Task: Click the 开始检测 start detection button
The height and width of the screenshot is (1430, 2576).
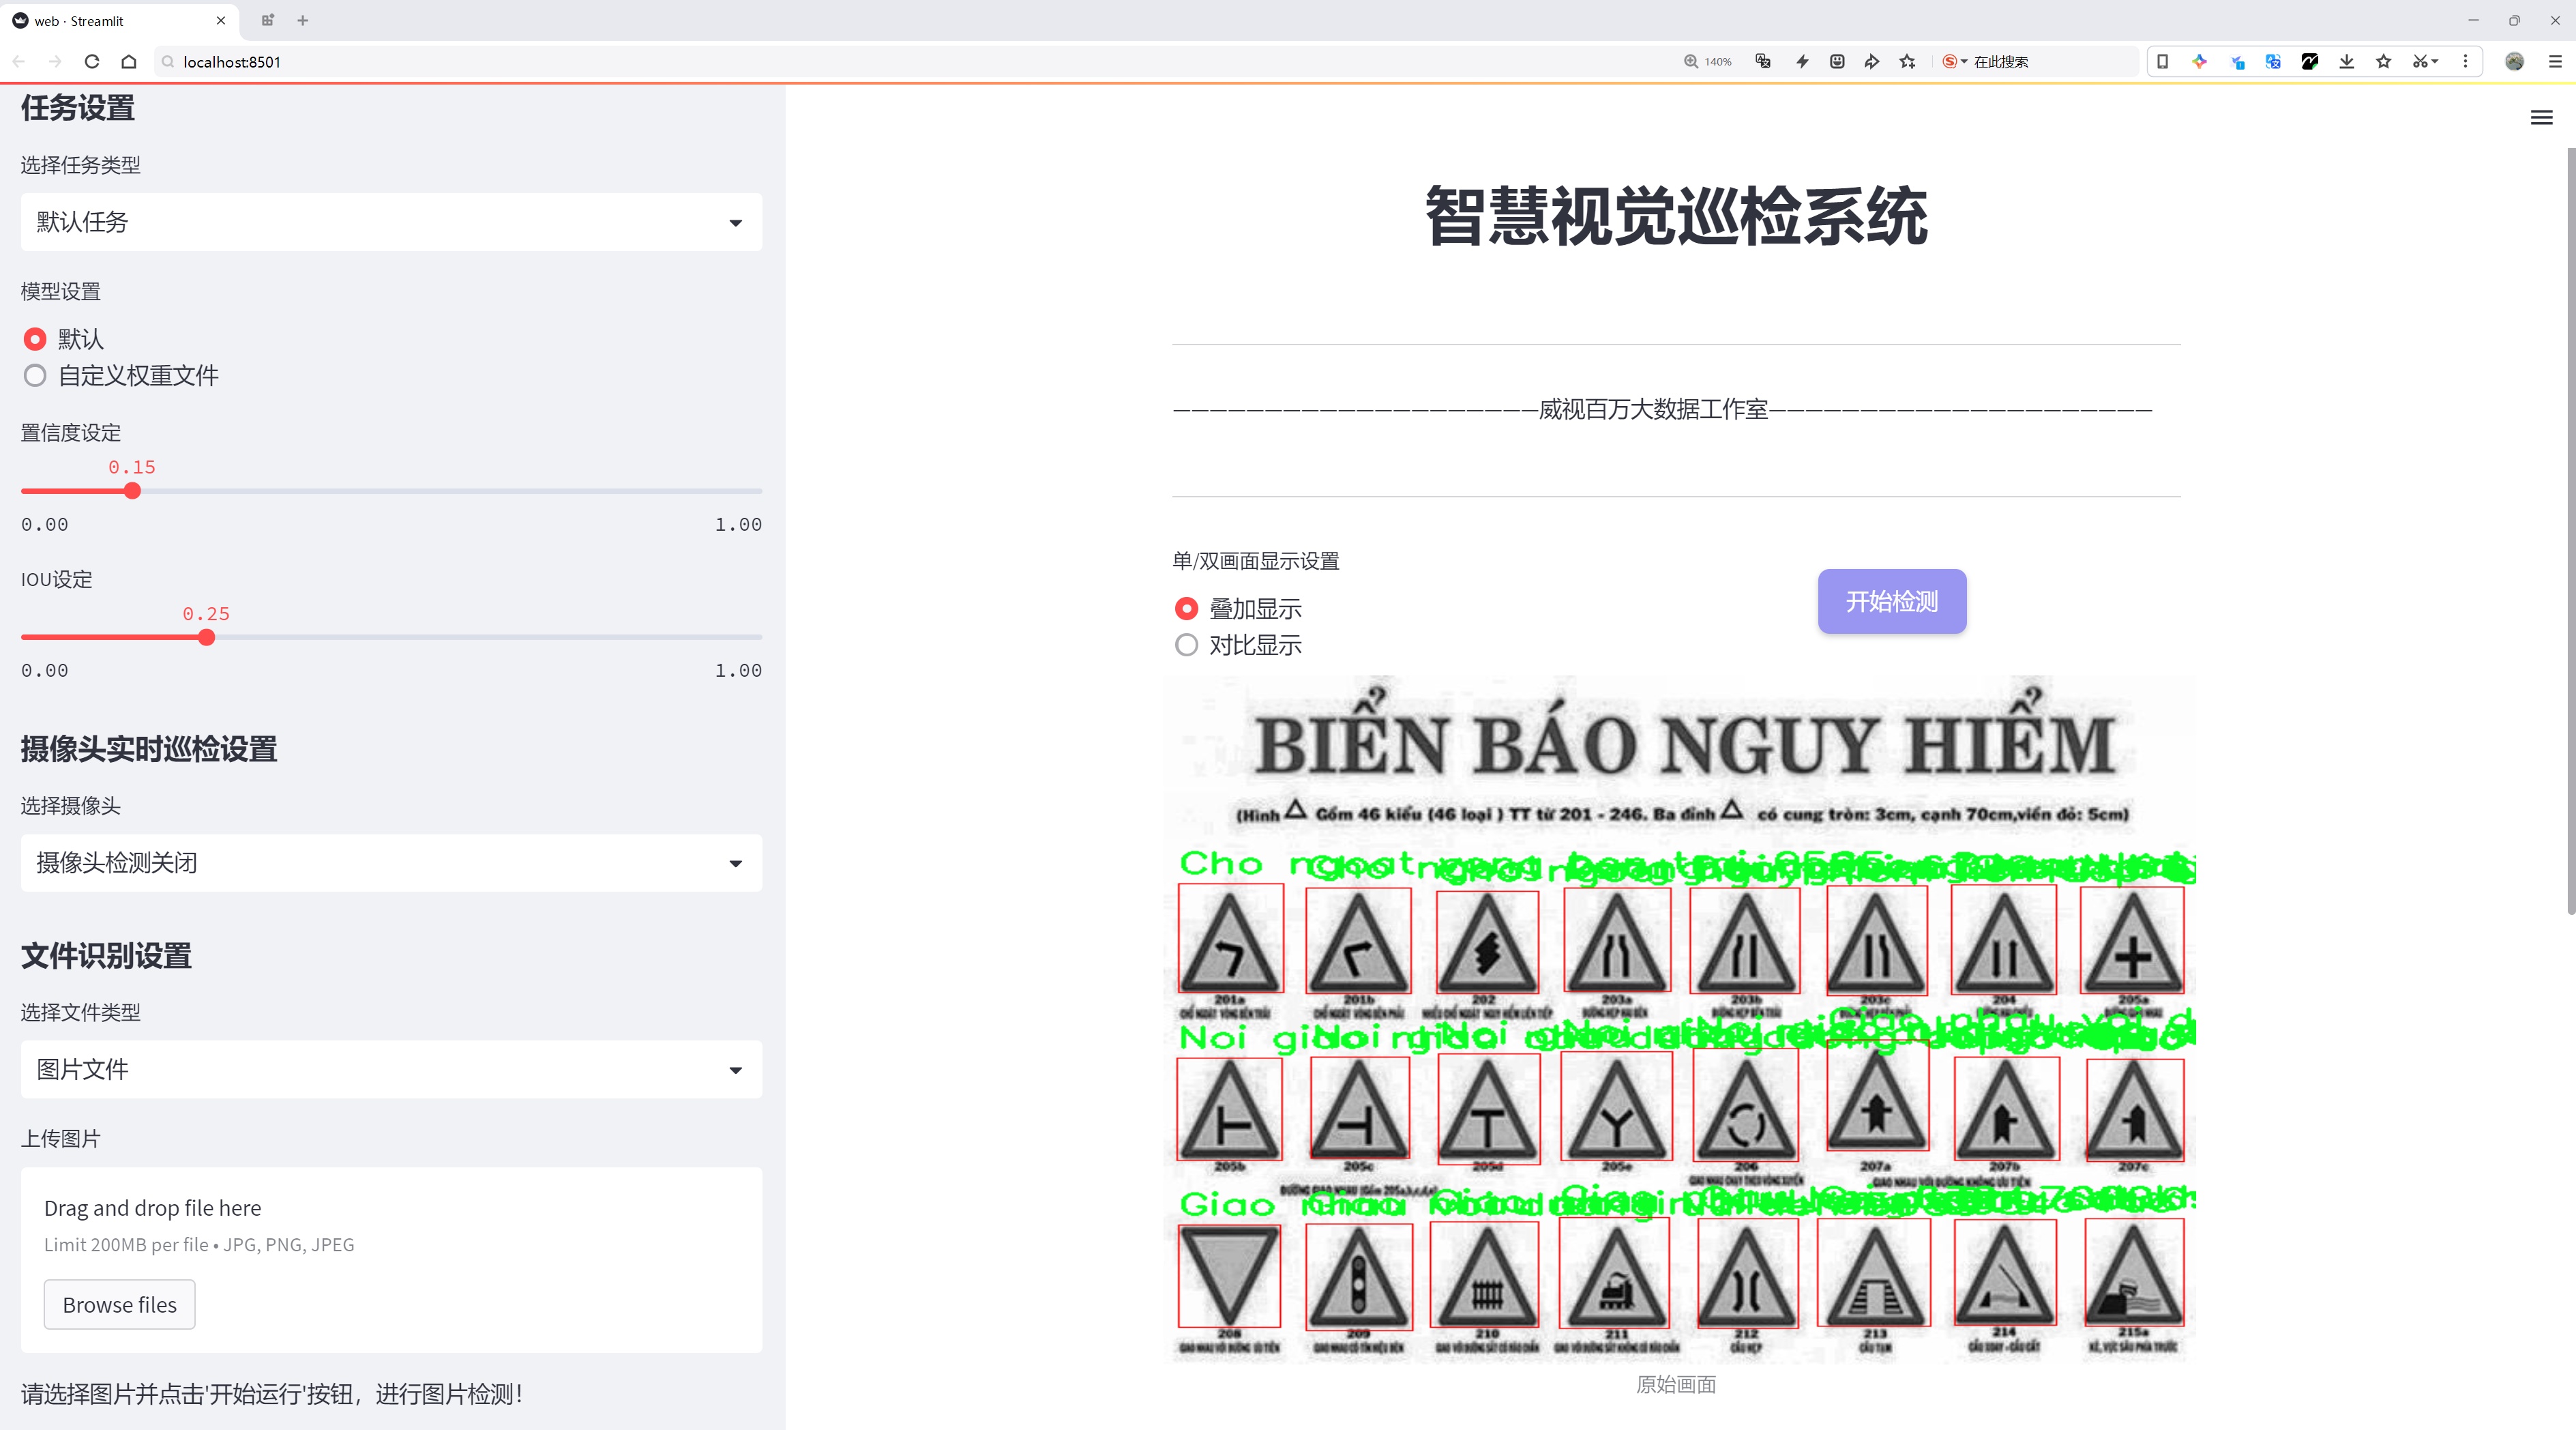Action: (1892, 602)
